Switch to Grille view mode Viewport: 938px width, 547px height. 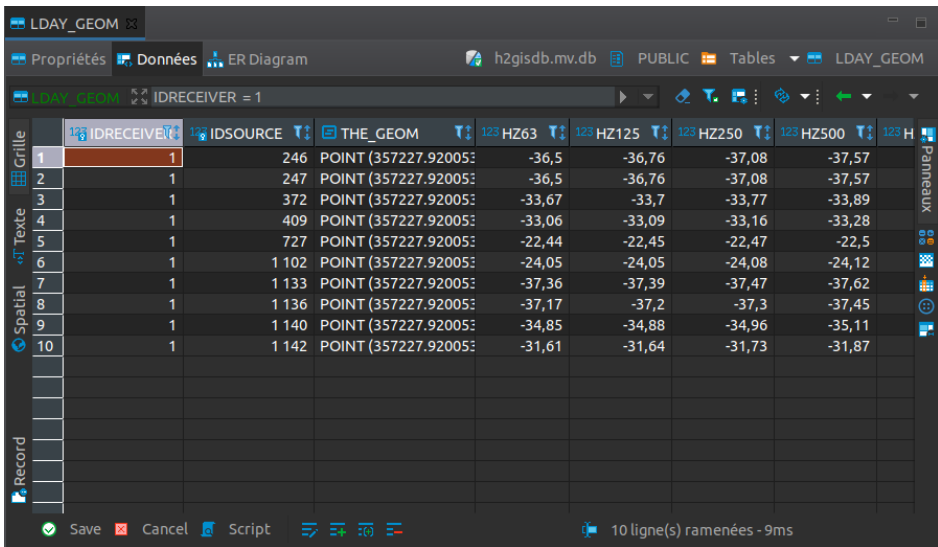point(19,158)
